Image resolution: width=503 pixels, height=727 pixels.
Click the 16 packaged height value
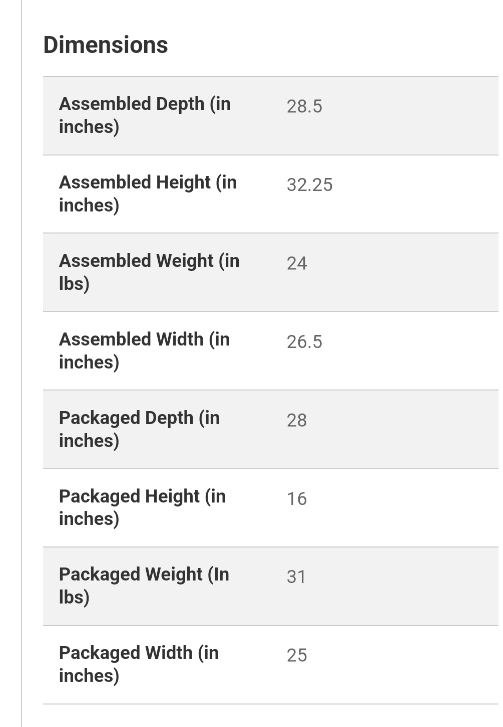[297, 498]
